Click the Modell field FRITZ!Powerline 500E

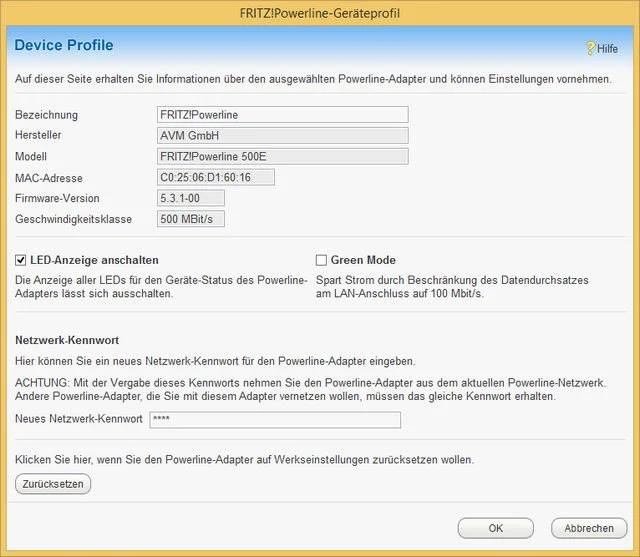(x=282, y=156)
